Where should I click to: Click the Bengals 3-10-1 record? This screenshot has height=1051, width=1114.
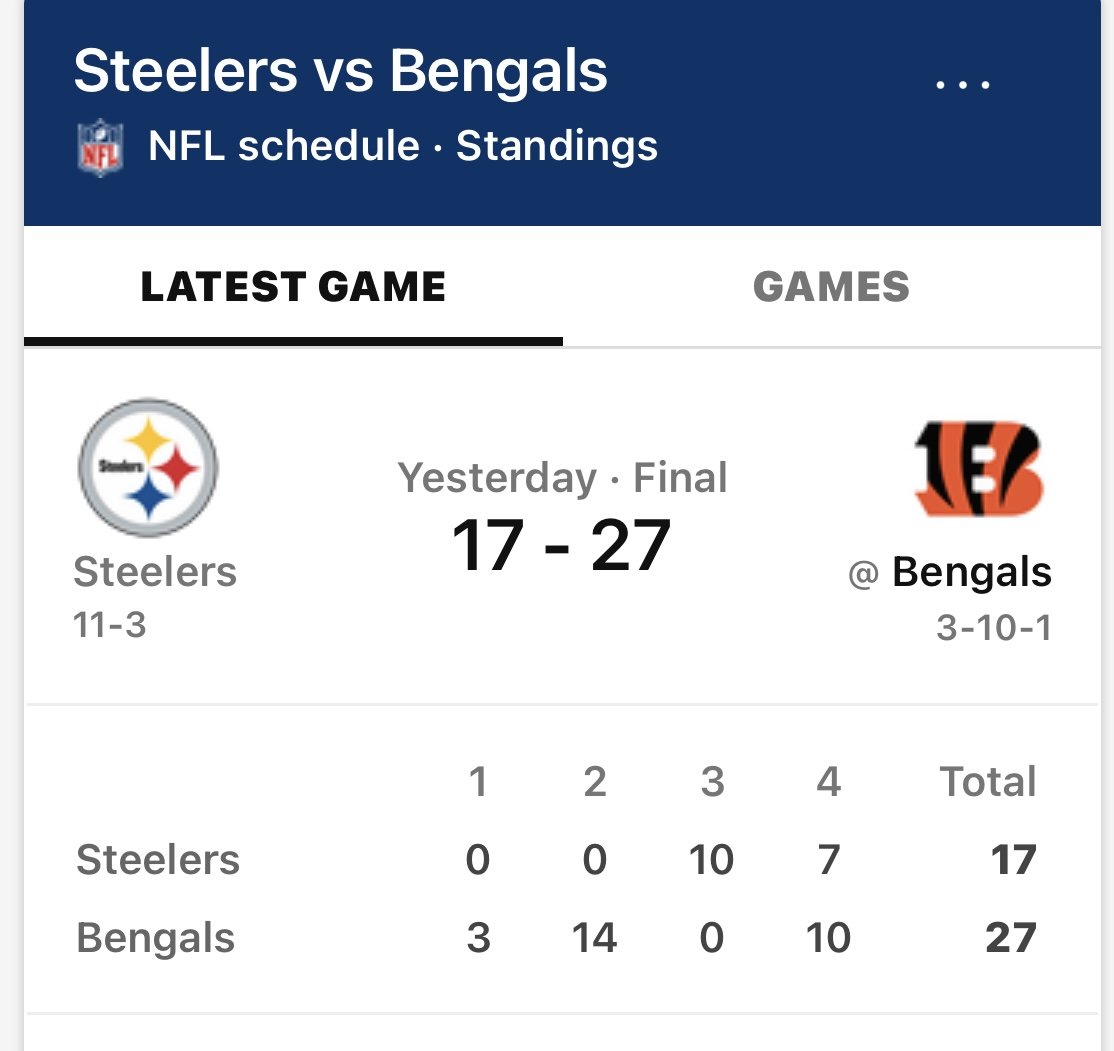point(993,627)
